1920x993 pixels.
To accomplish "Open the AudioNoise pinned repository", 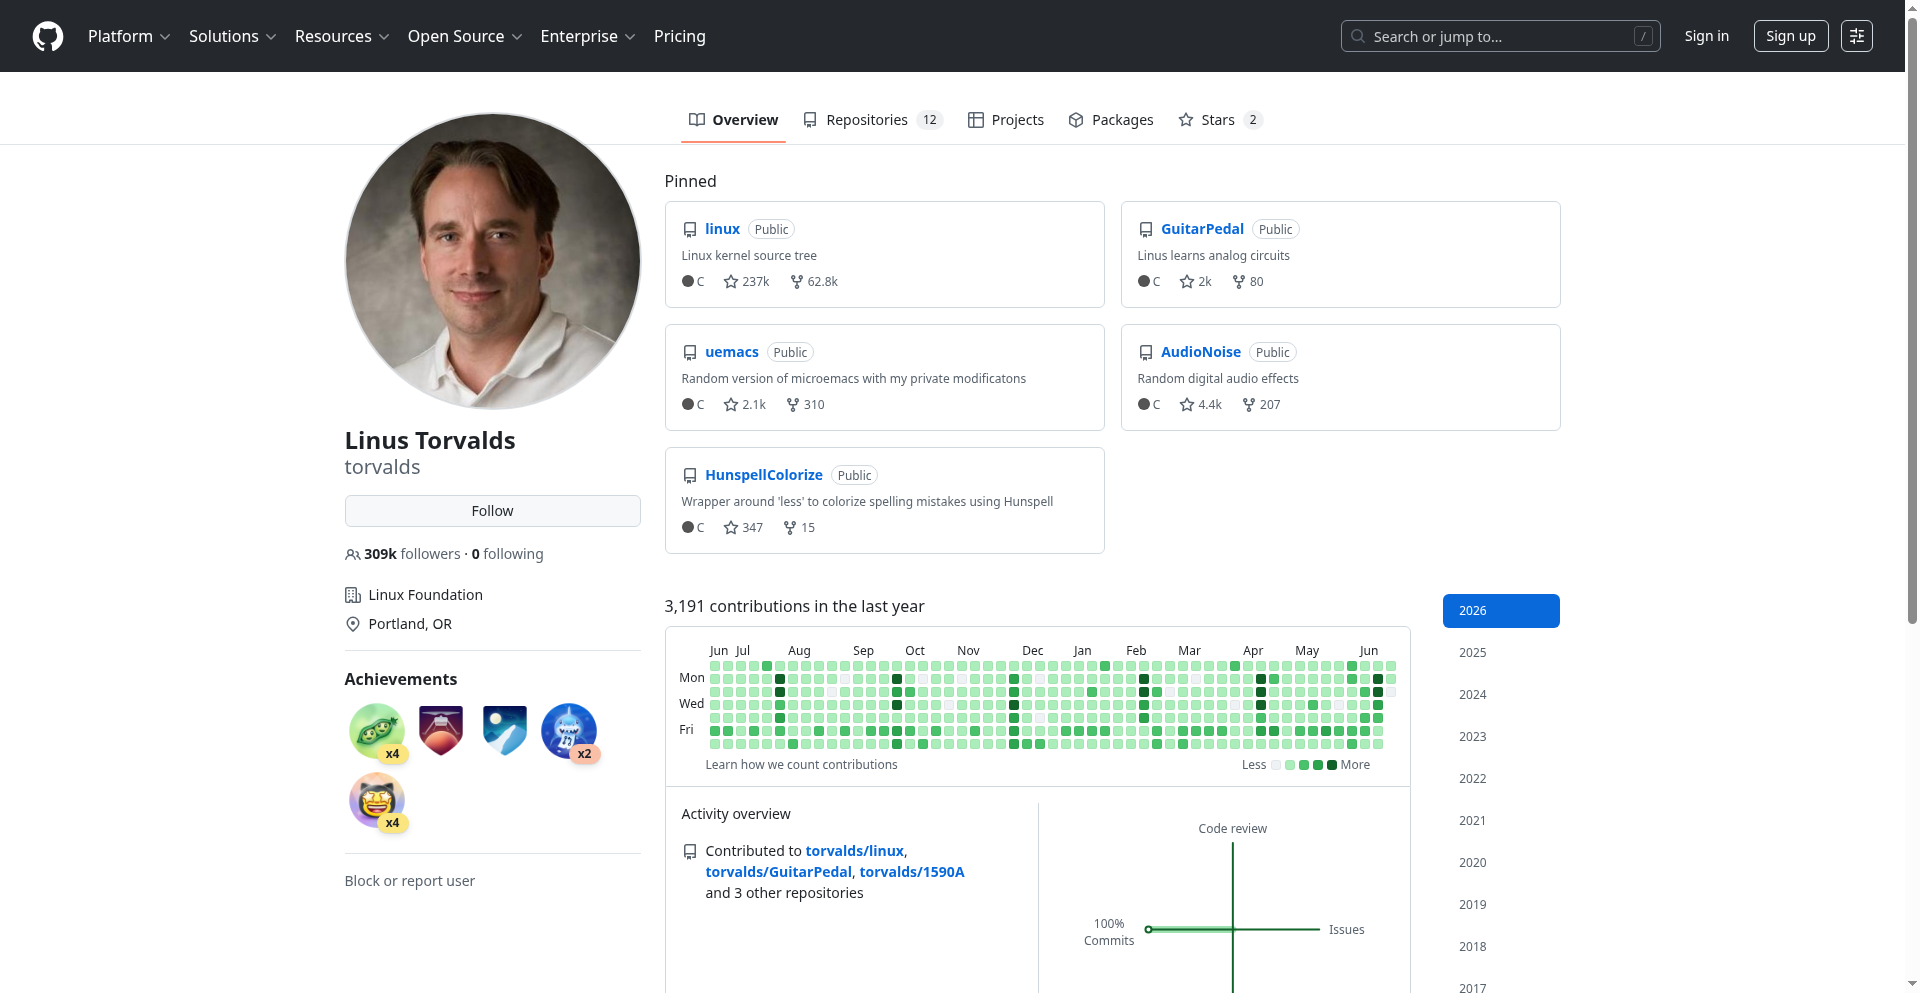I will tap(1200, 352).
